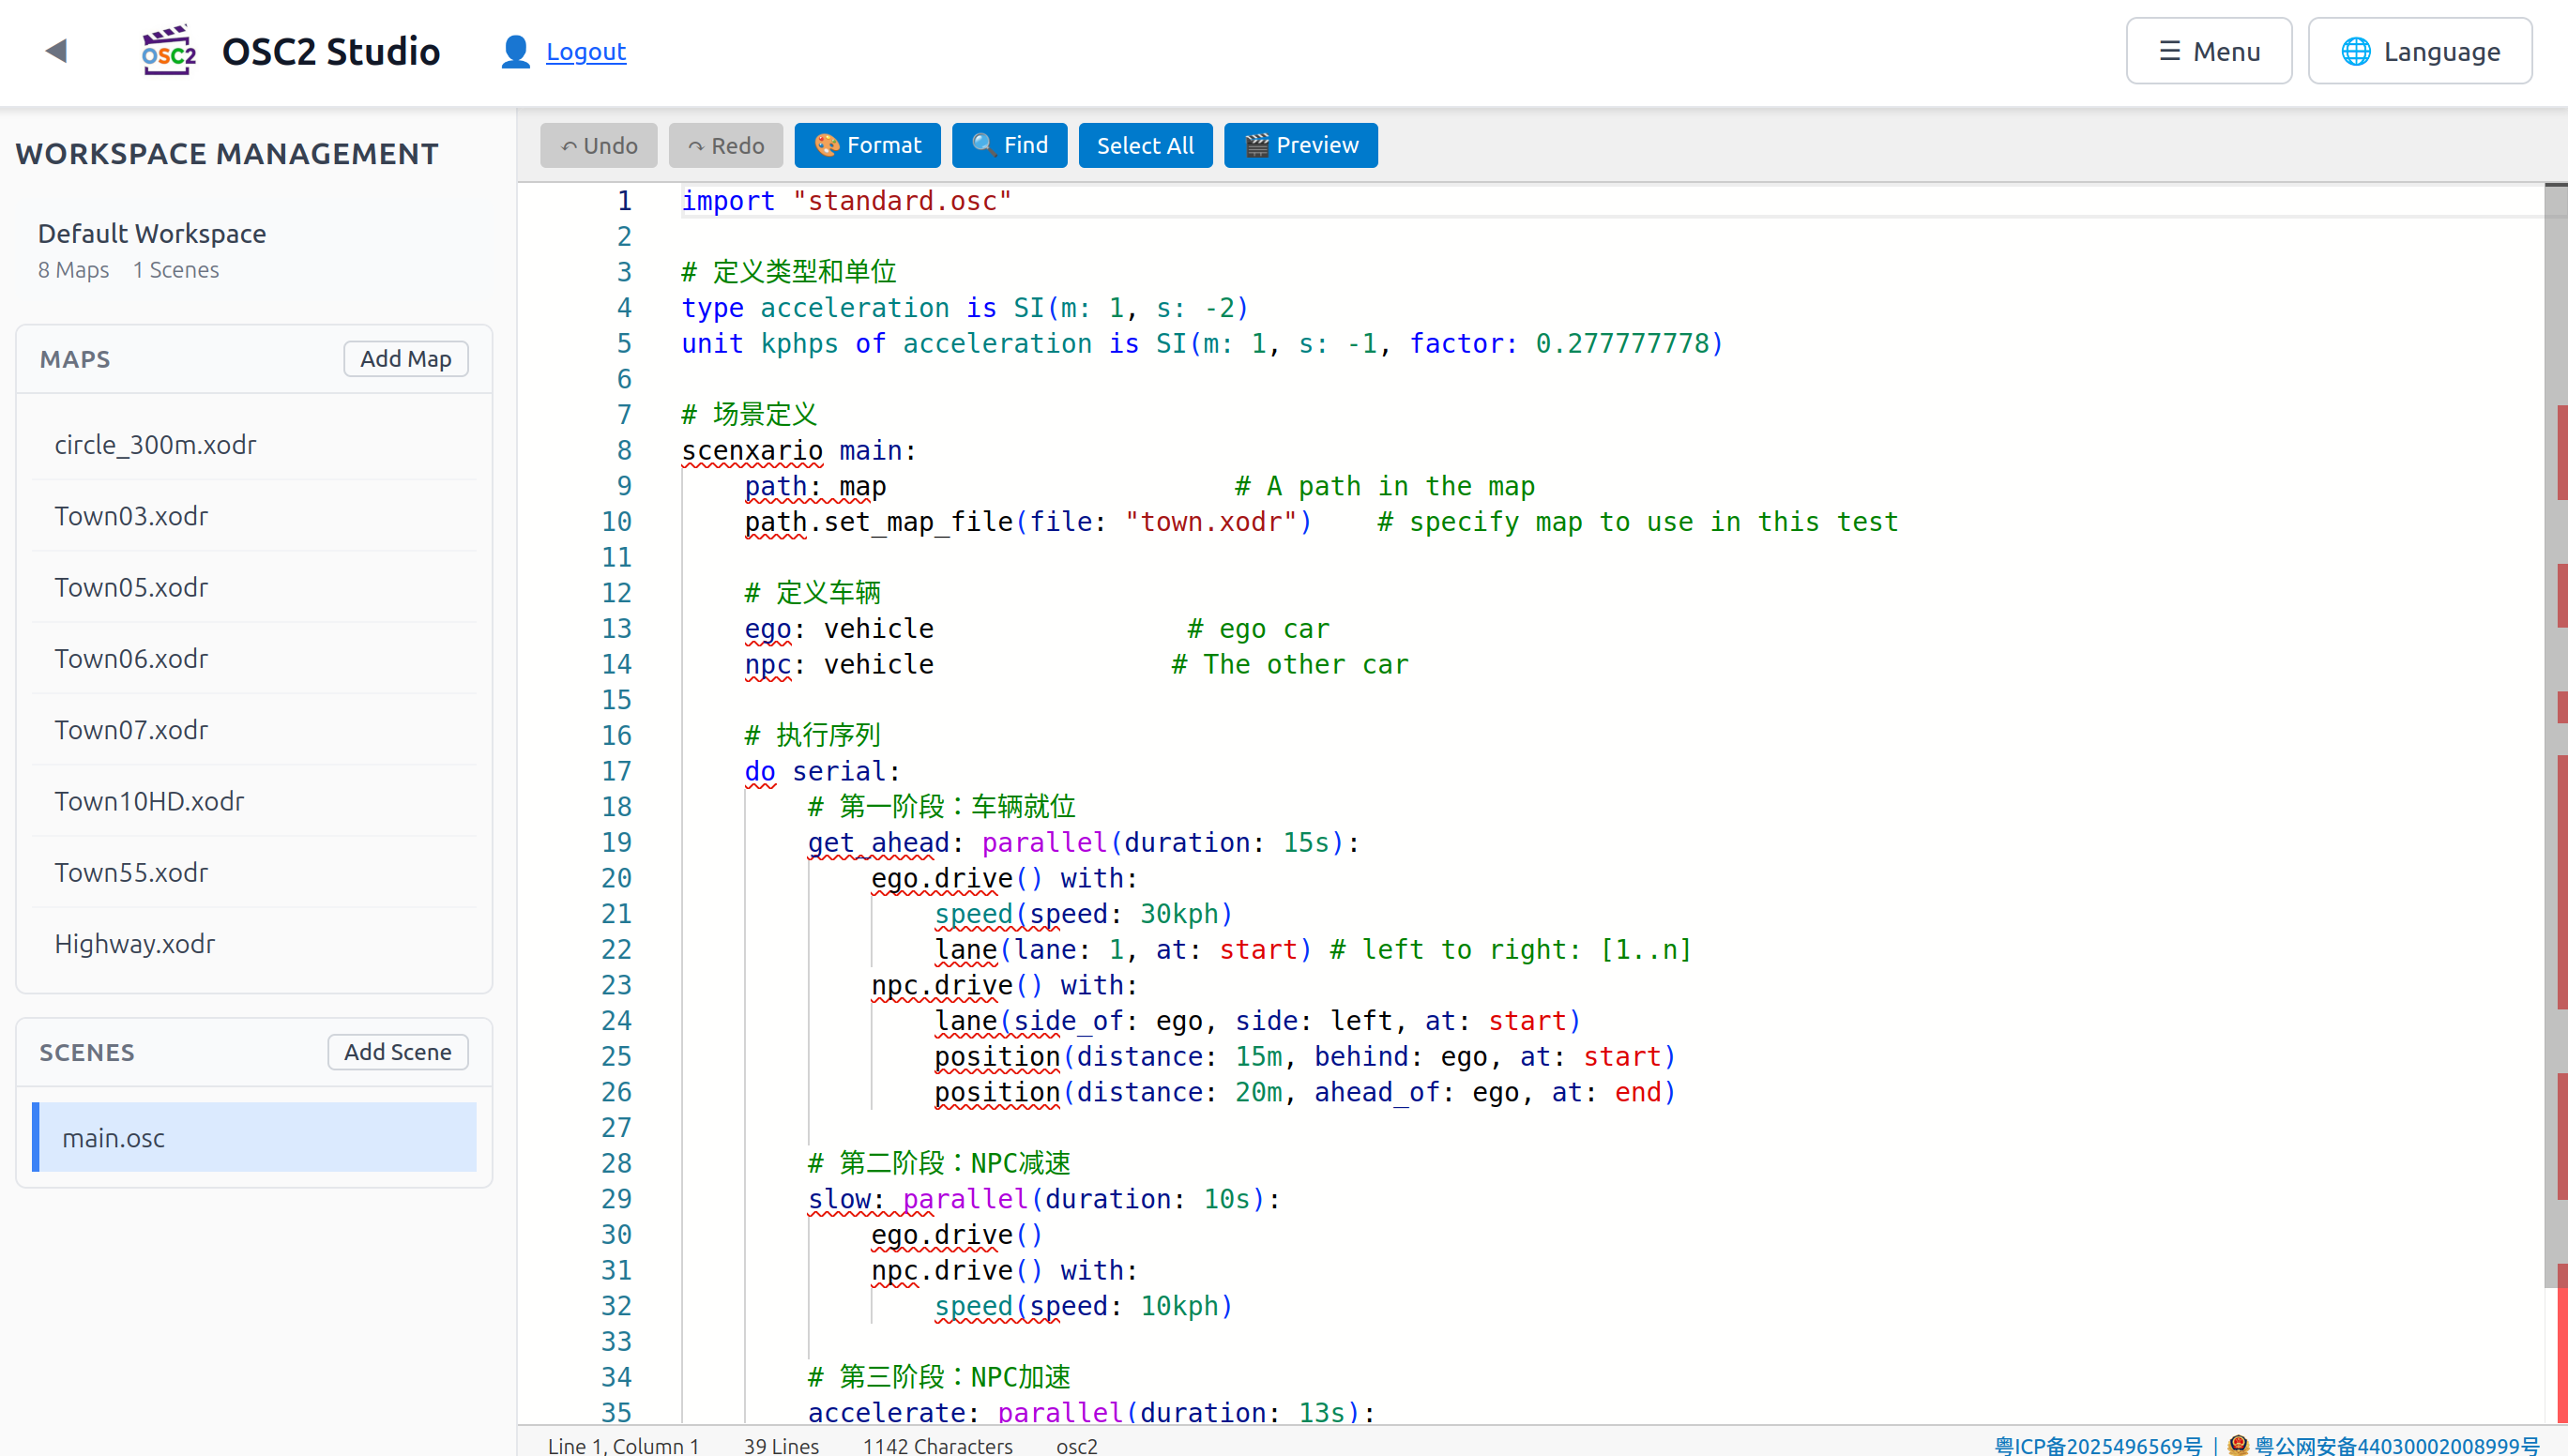Open Find with the magnifier button
The height and width of the screenshot is (1456, 2568).
(x=1009, y=145)
